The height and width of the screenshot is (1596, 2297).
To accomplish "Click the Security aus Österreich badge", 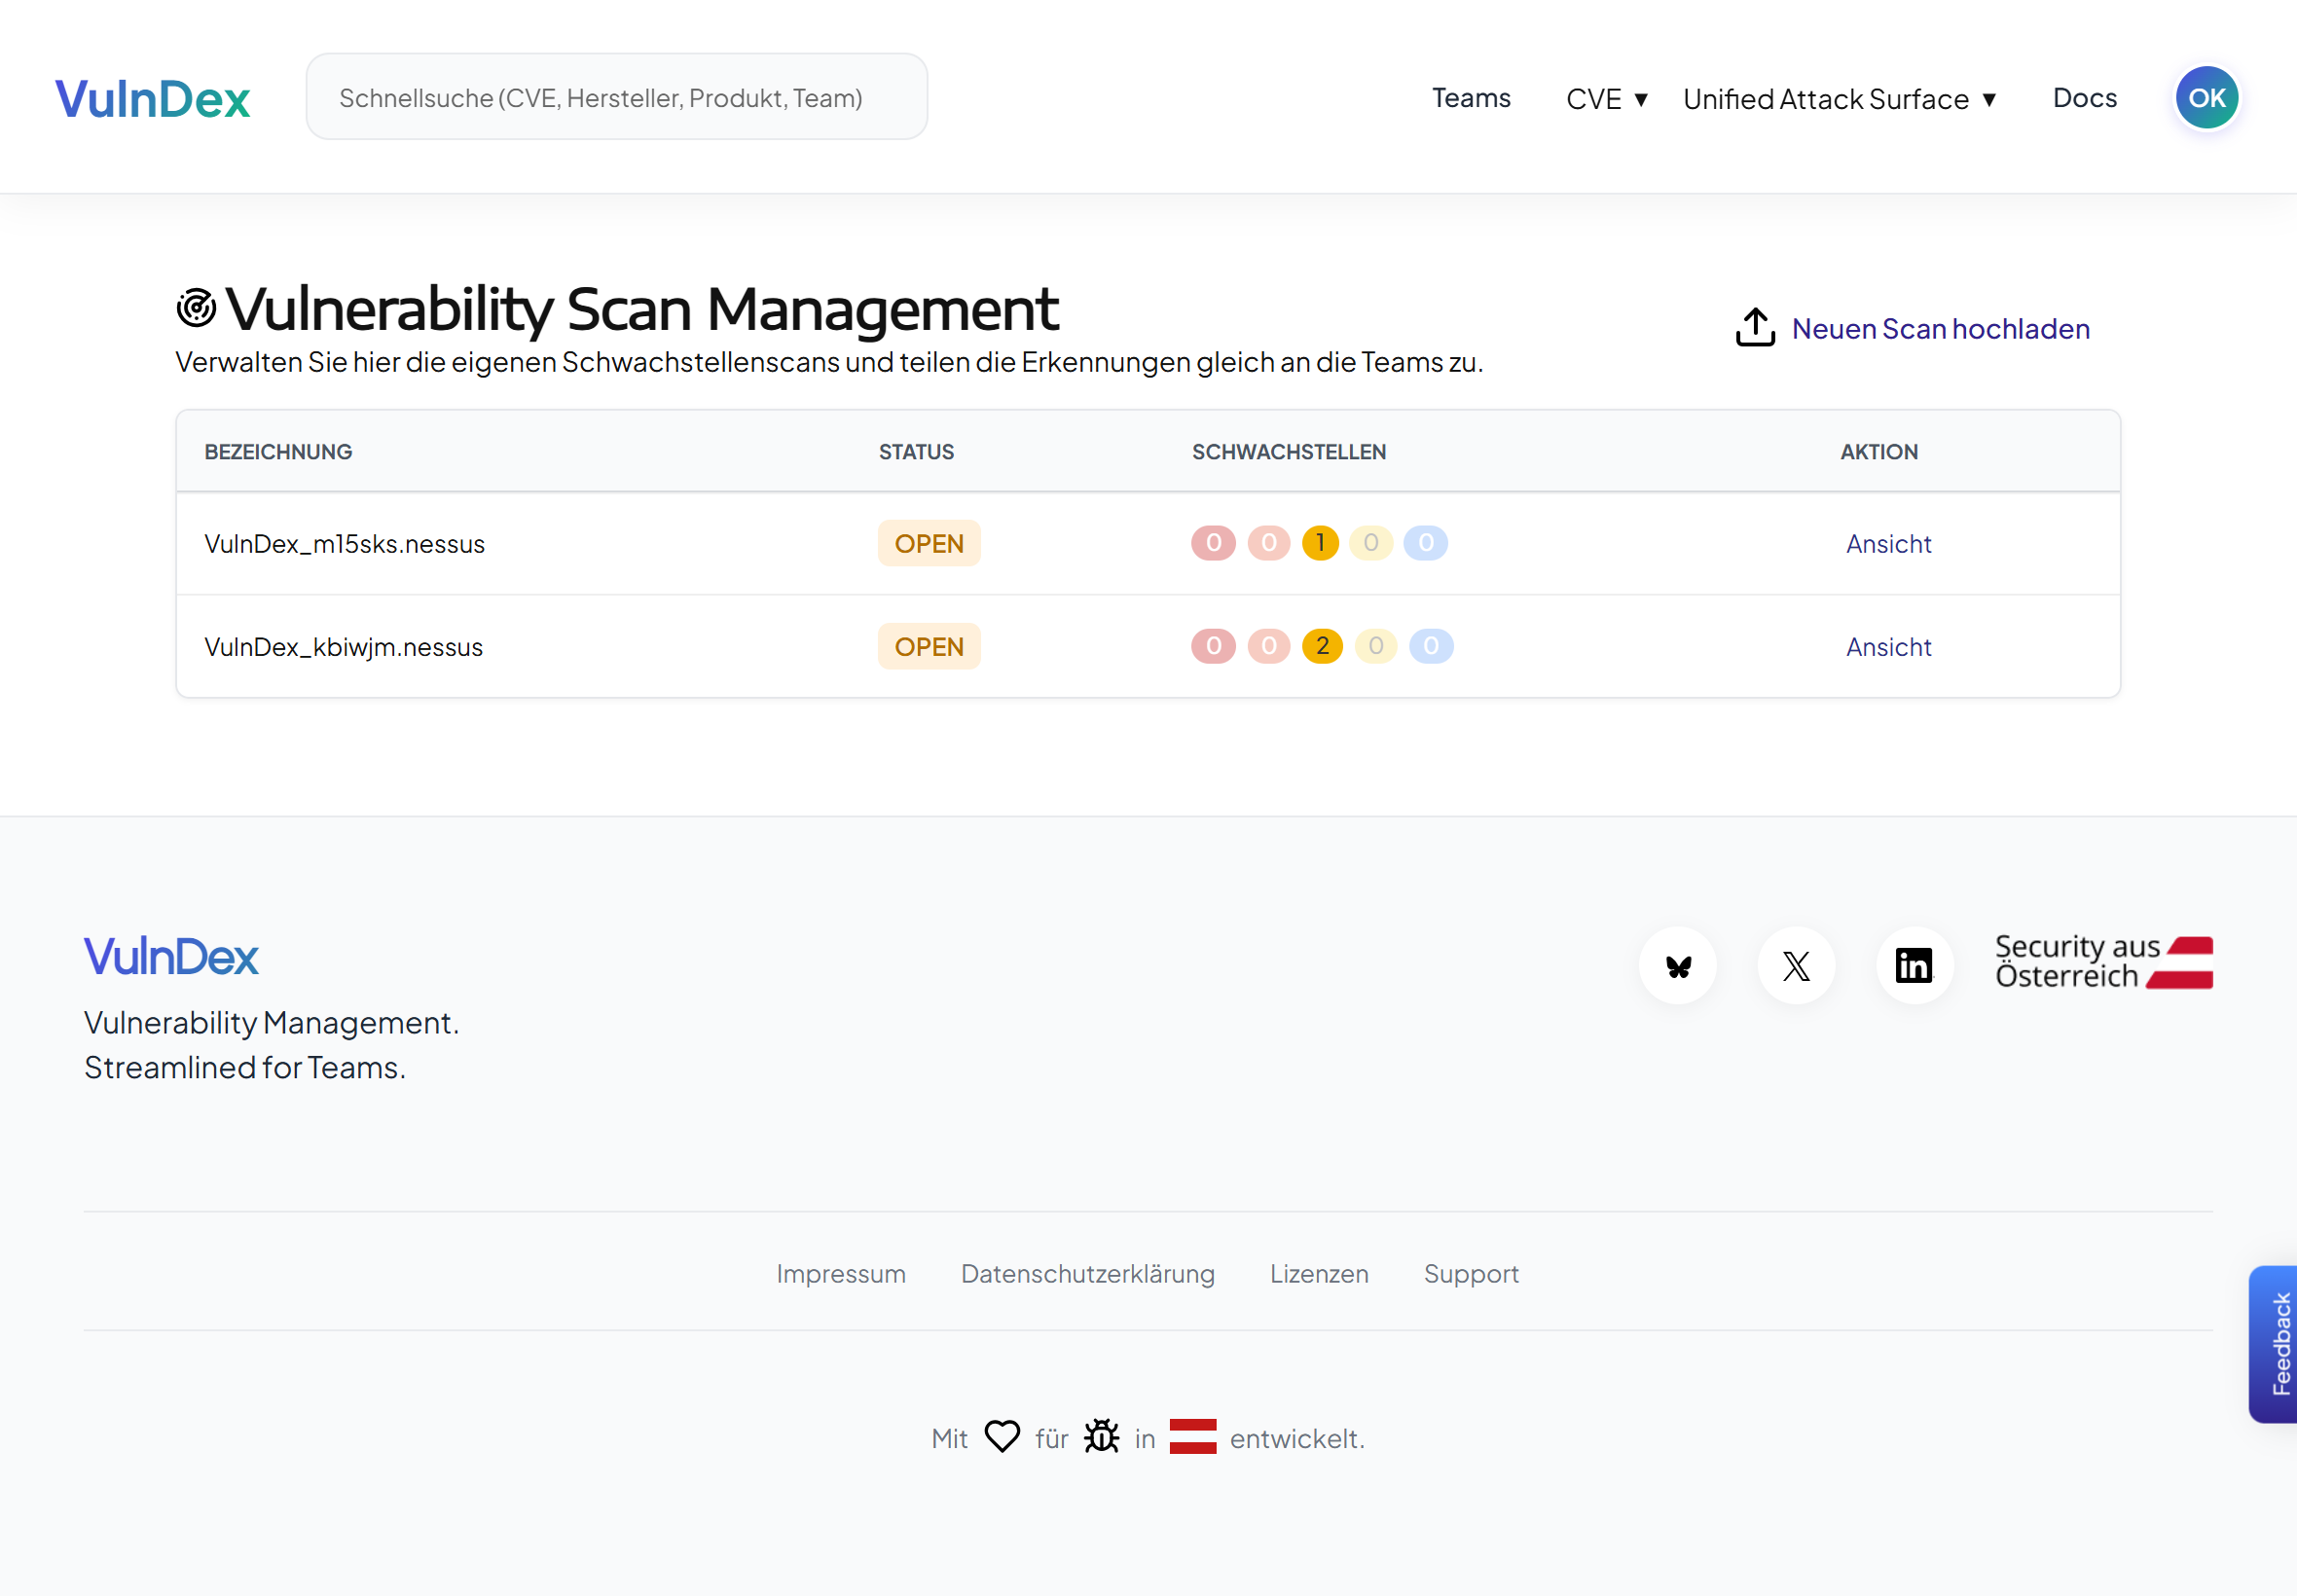I will point(2103,962).
